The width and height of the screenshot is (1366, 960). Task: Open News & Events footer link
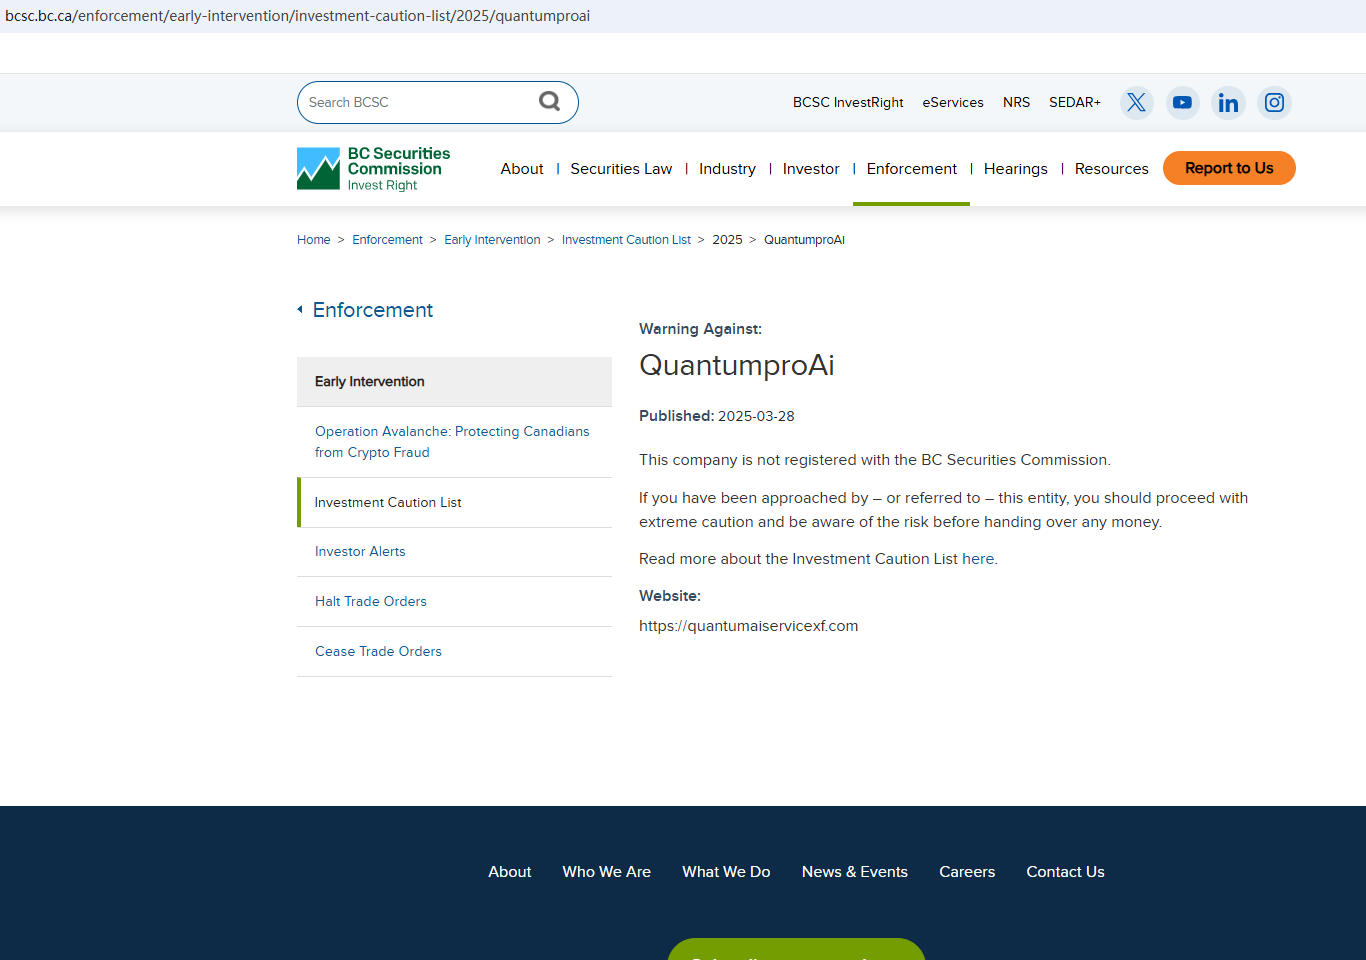pos(855,872)
